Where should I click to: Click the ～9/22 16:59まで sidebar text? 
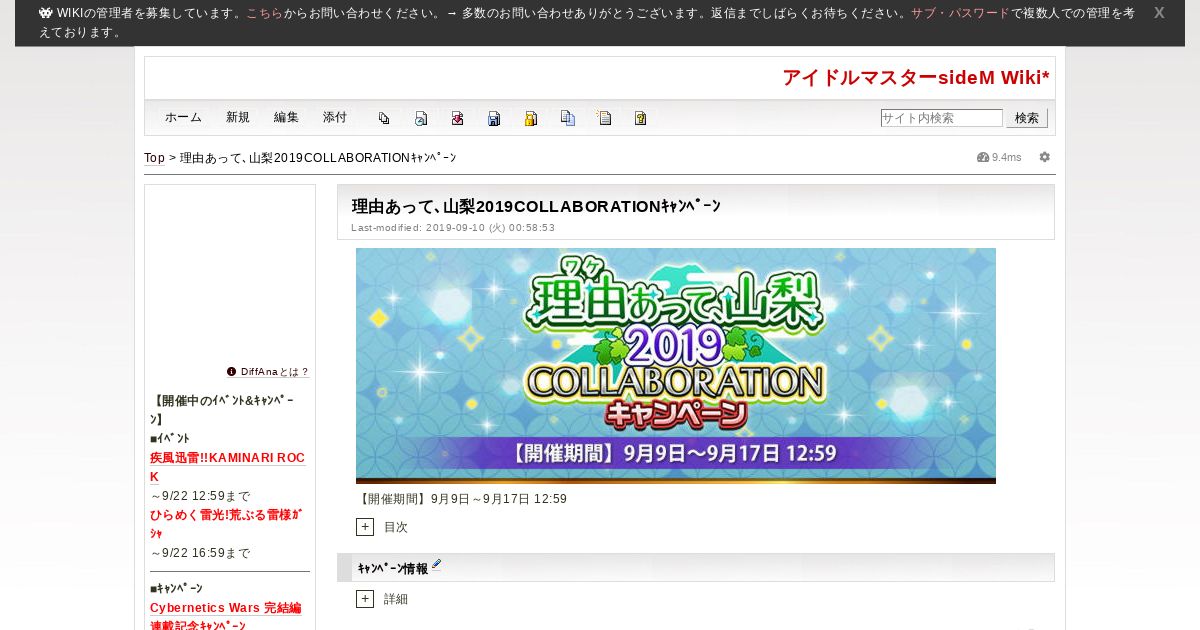coord(200,553)
